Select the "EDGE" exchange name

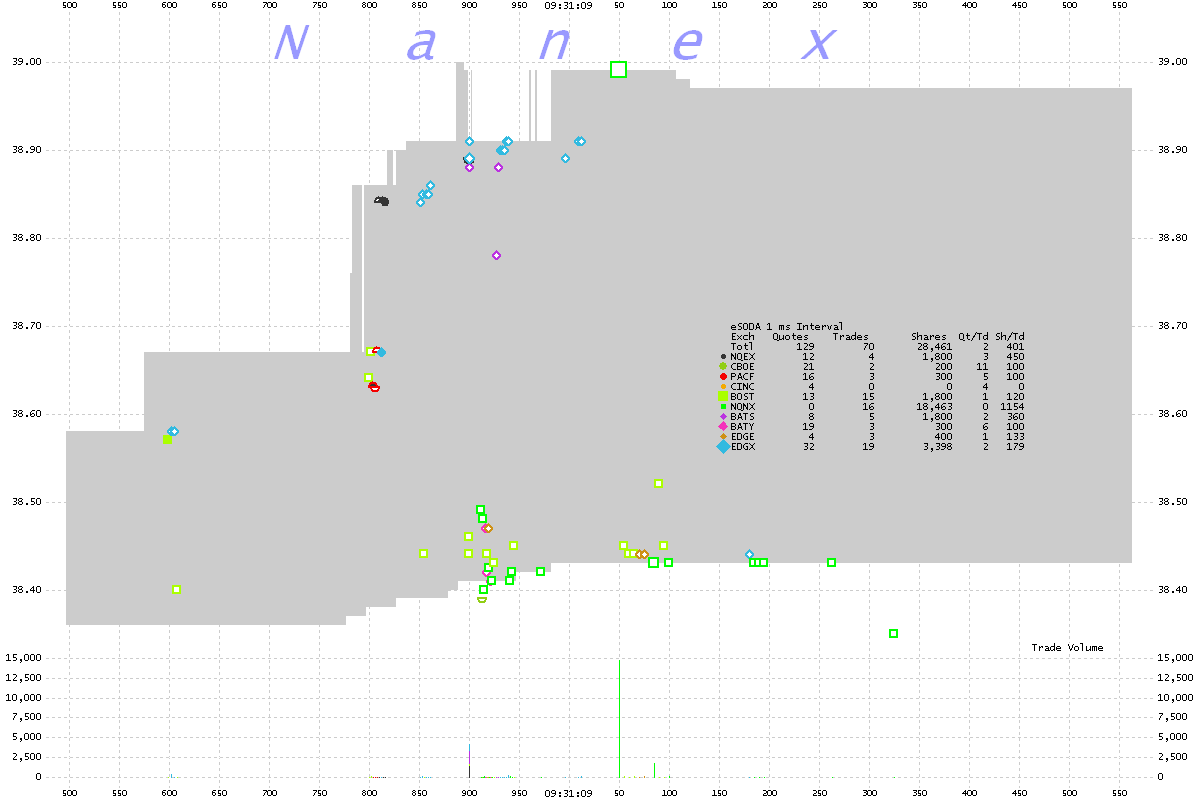point(743,436)
